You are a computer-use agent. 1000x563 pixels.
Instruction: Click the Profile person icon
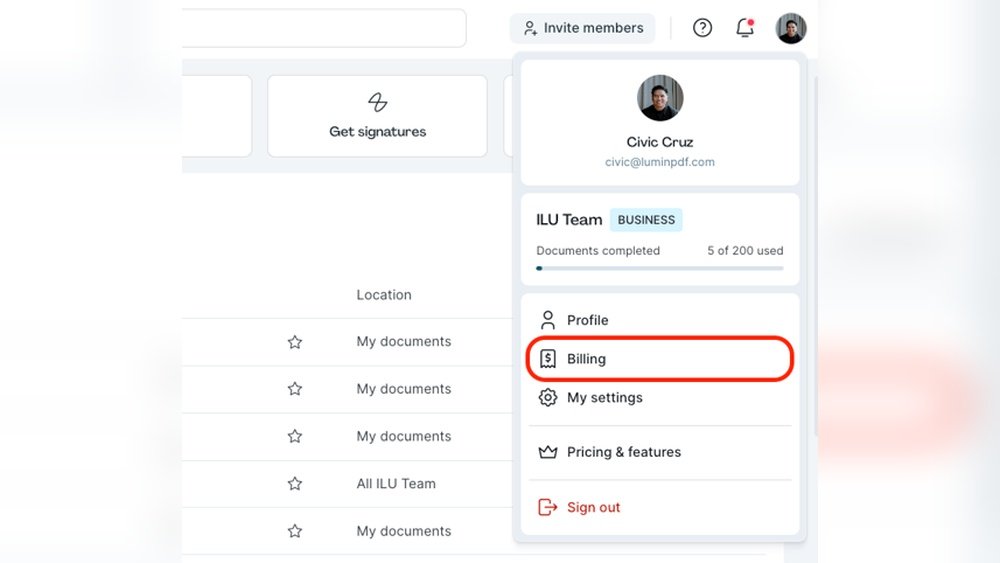(x=548, y=320)
